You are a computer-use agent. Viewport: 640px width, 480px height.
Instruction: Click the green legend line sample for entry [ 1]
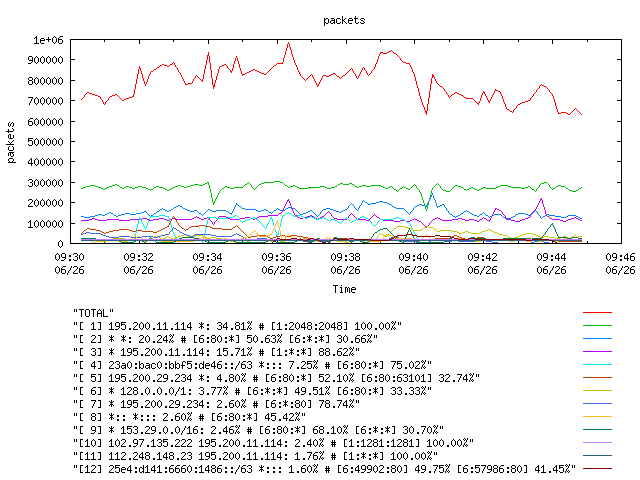click(598, 326)
